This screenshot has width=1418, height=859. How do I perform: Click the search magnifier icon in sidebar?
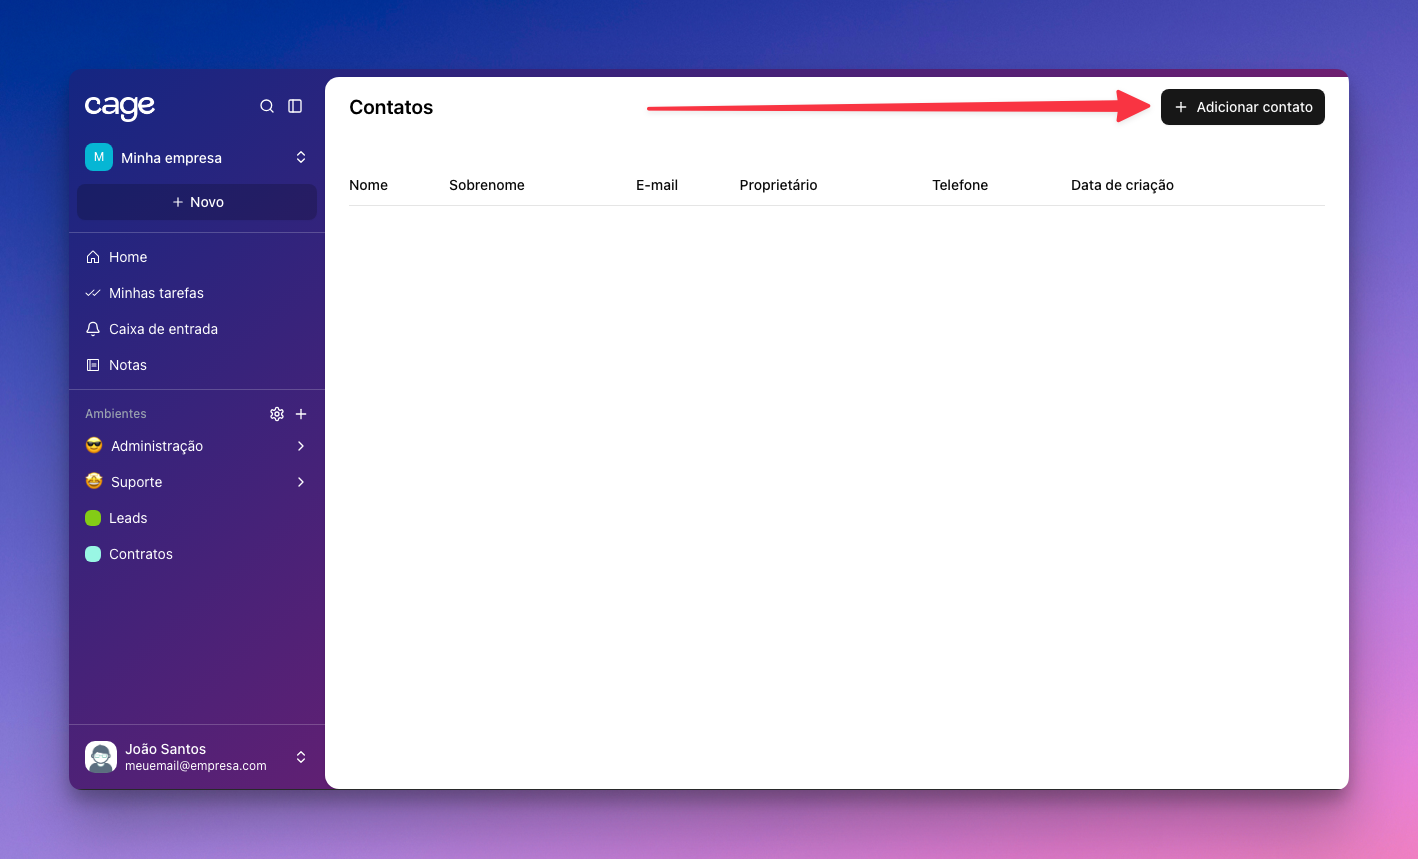pyautogui.click(x=267, y=106)
